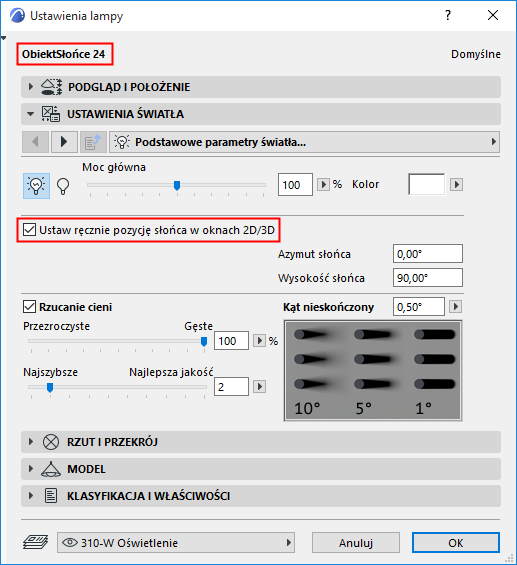The image size is (517, 565).
Task: Click the light settings panel icon
Action: (x=51, y=114)
